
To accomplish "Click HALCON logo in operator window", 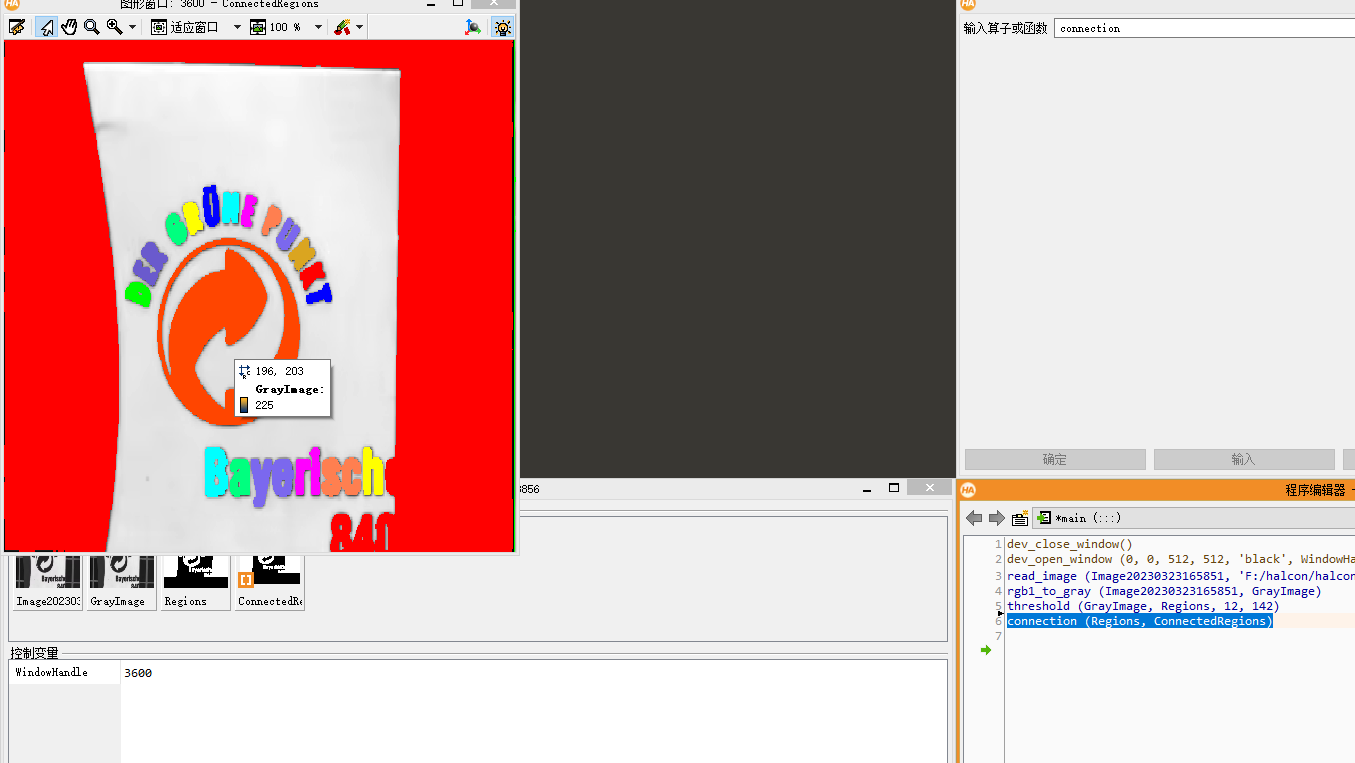I will [968, 4].
